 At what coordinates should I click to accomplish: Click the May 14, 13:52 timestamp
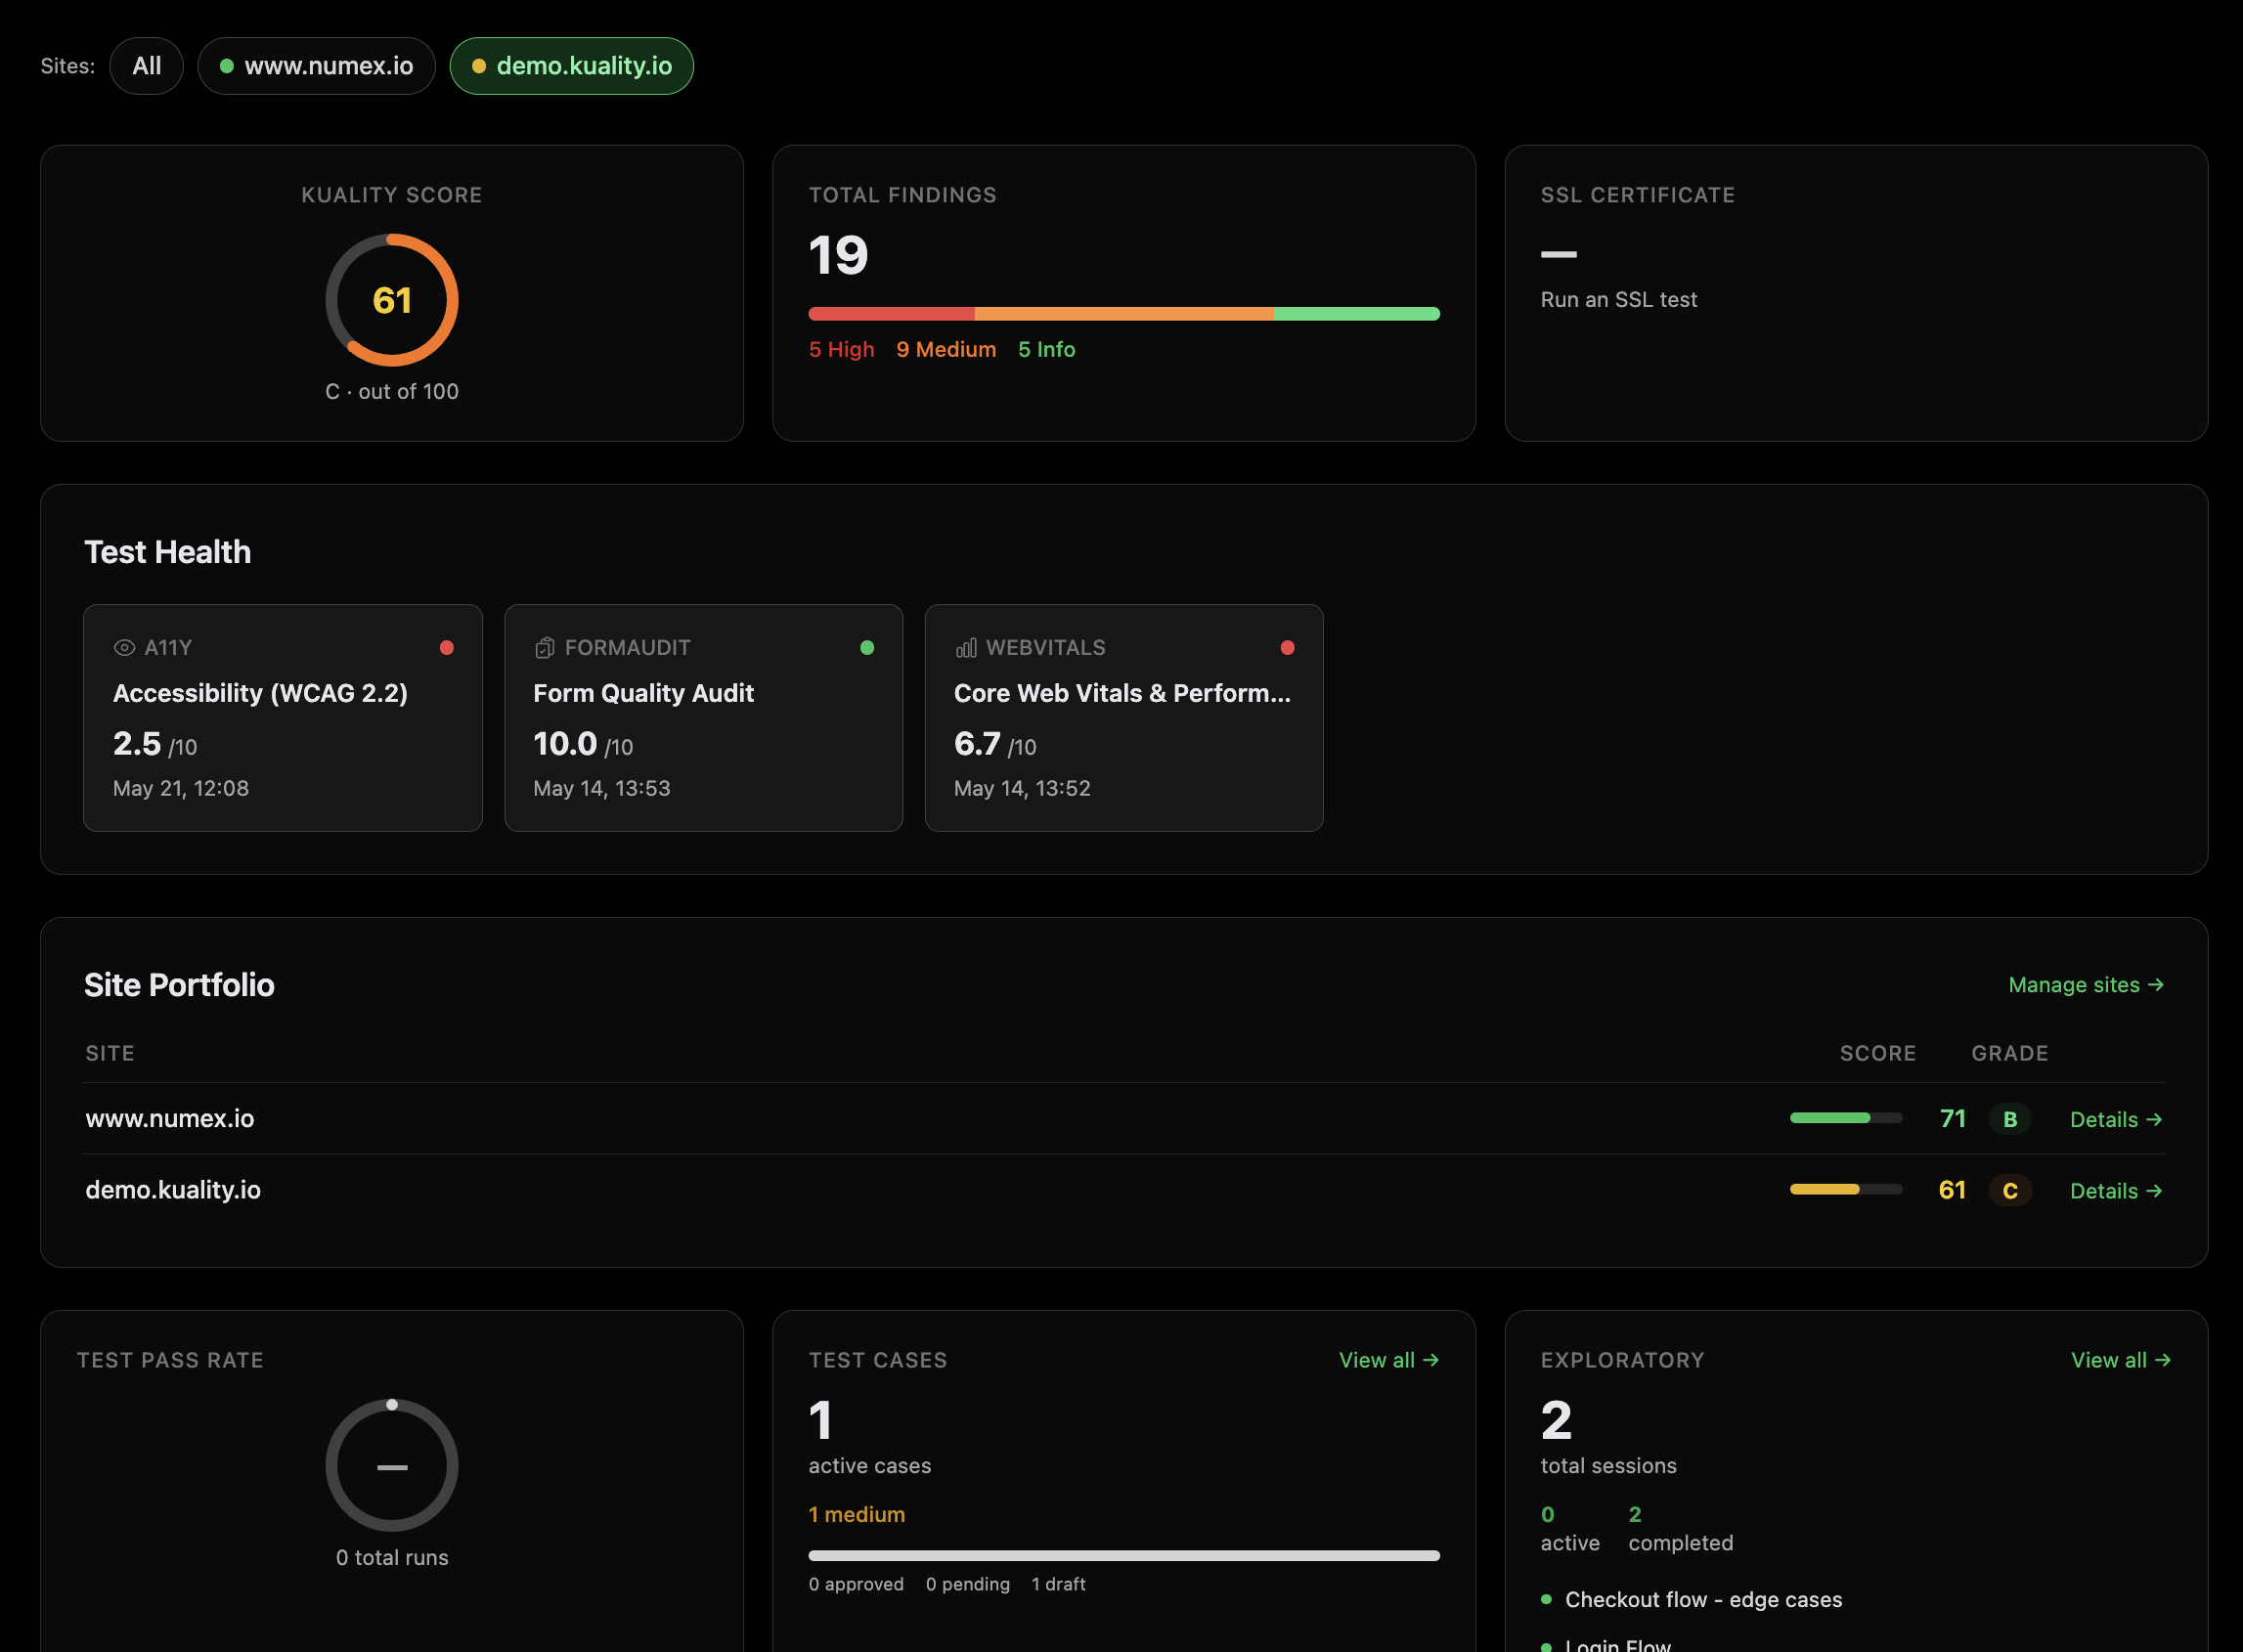[1022, 789]
